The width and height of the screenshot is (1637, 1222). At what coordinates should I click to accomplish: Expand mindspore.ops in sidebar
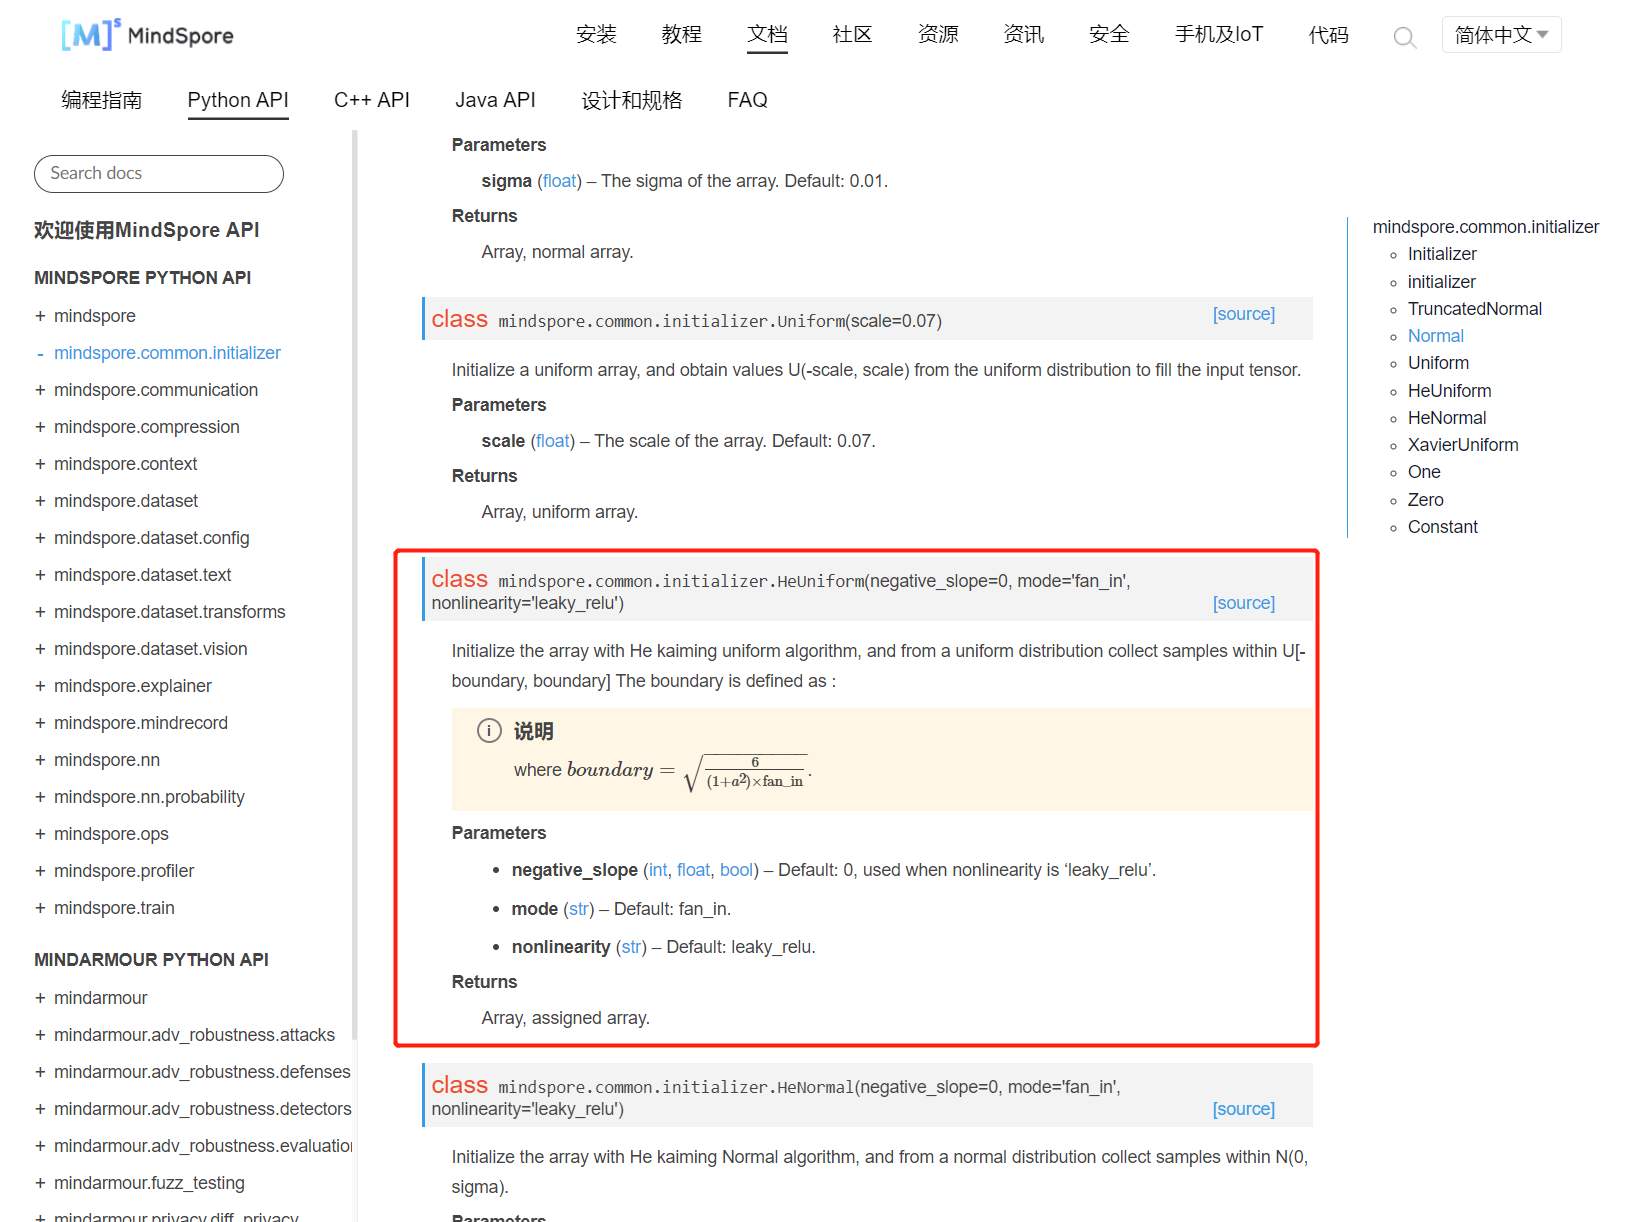(40, 834)
